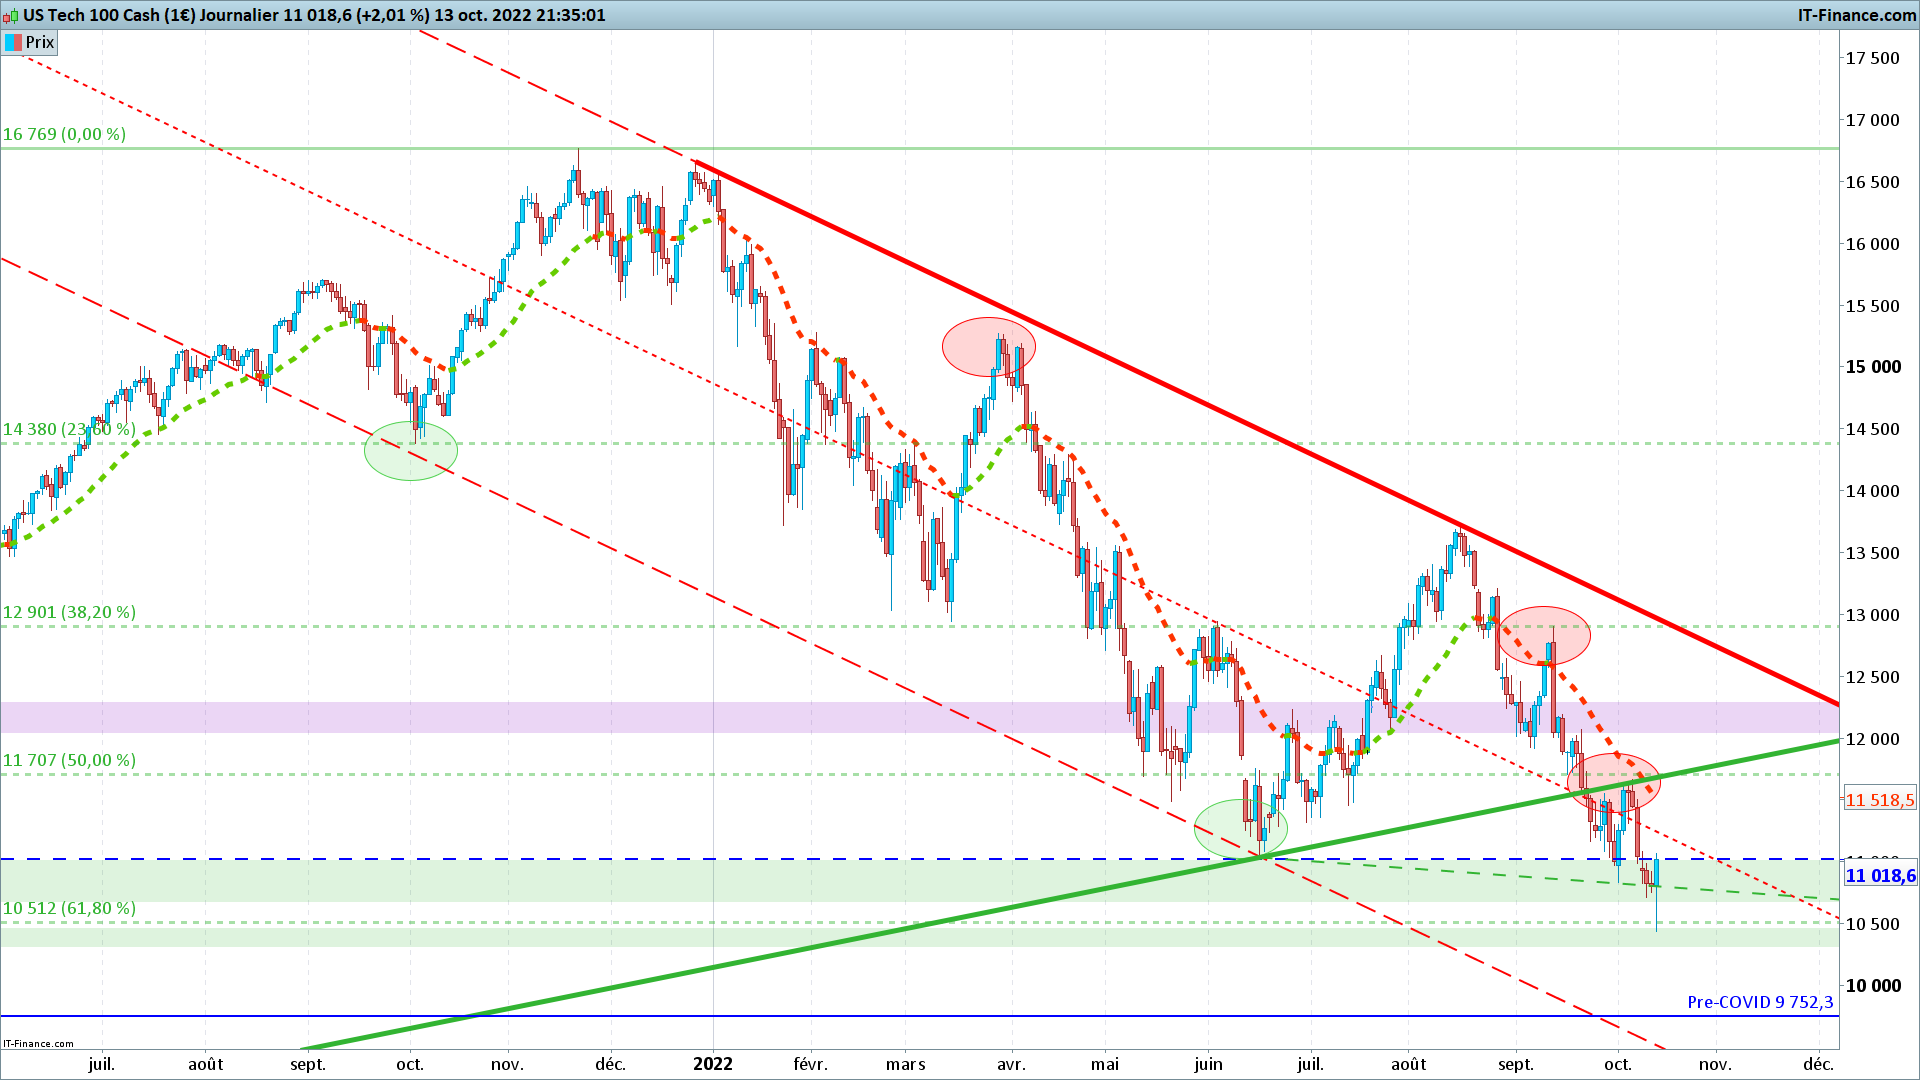Click the 2022 year label on the time axis
Viewport: 1920px width, 1080px height.
(713, 1064)
